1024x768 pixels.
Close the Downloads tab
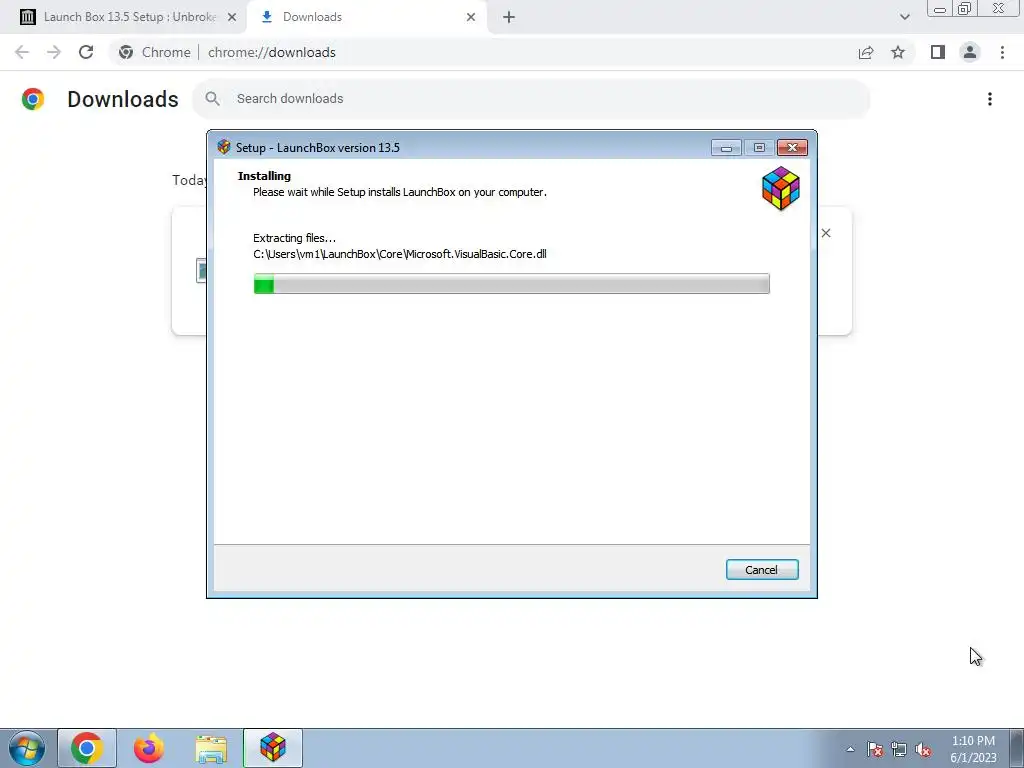click(471, 18)
